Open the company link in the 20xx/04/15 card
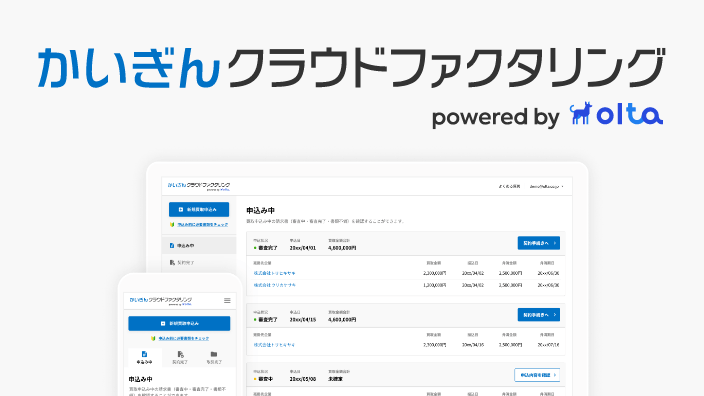The height and width of the screenshot is (396, 704). coord(274,345)
